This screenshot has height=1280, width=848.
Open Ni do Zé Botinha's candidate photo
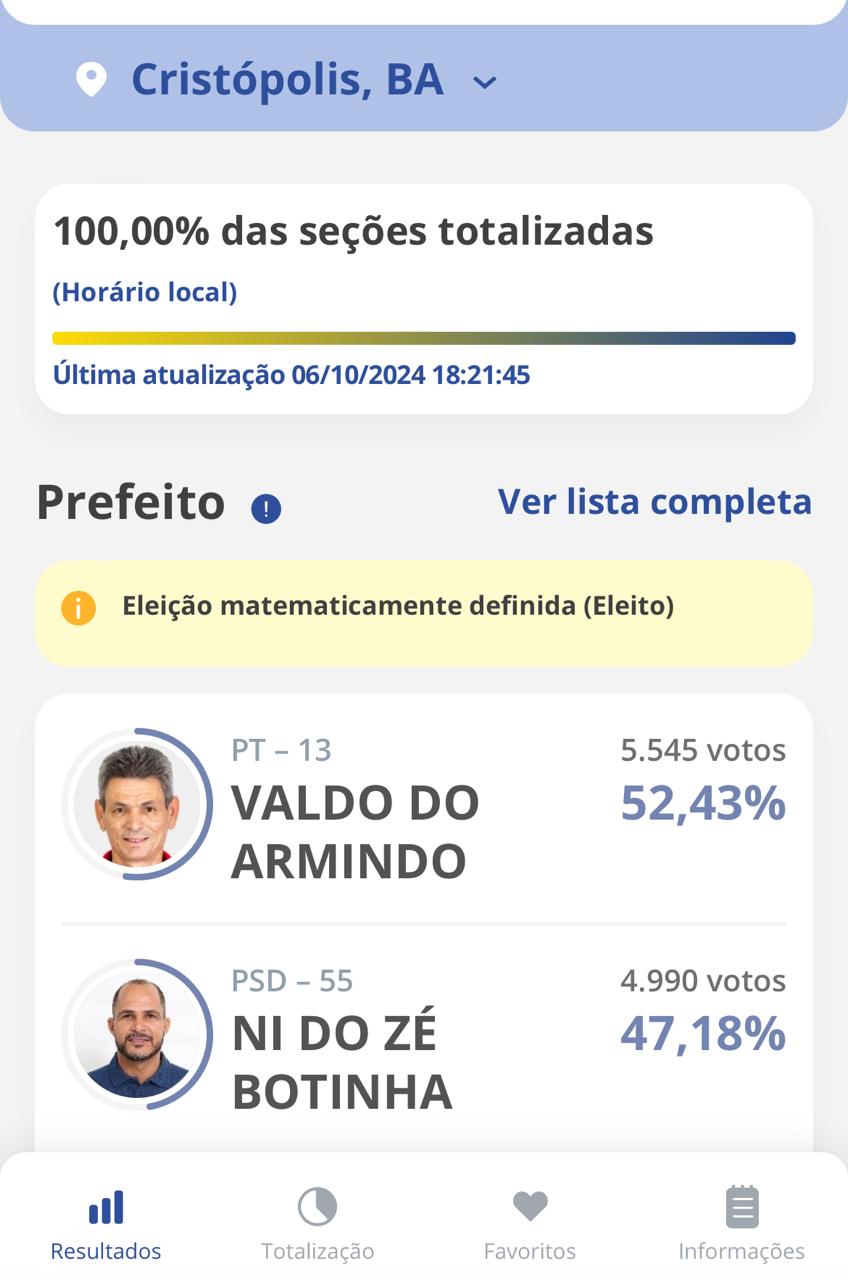[x=137, y=1035]
